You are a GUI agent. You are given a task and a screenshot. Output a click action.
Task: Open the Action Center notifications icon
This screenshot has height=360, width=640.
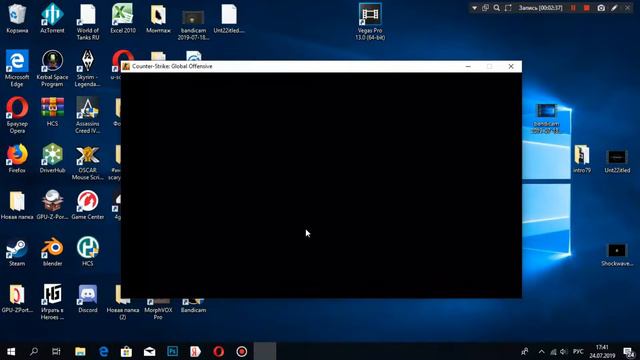(x=629, y=351)
